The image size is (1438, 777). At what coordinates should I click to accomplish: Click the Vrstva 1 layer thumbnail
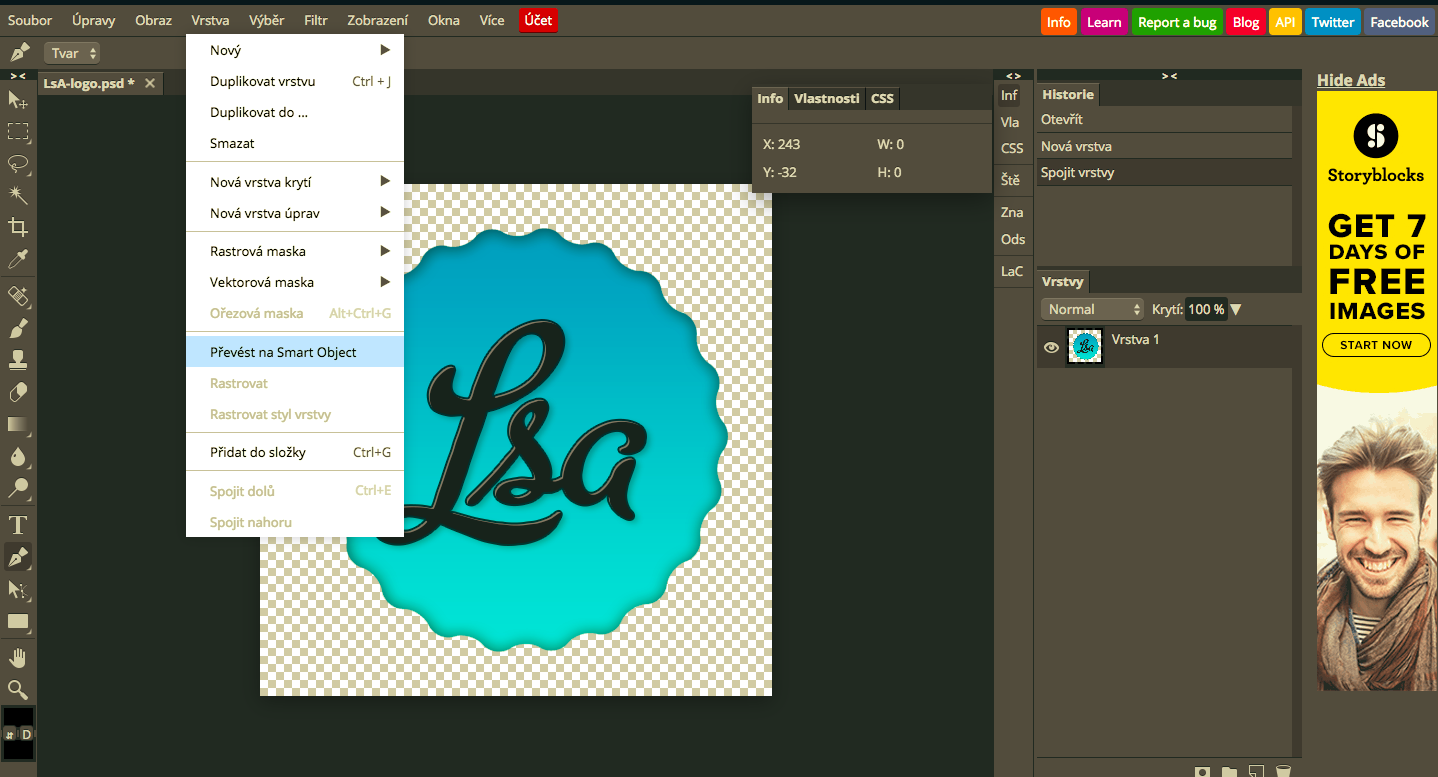(1084, 346)
